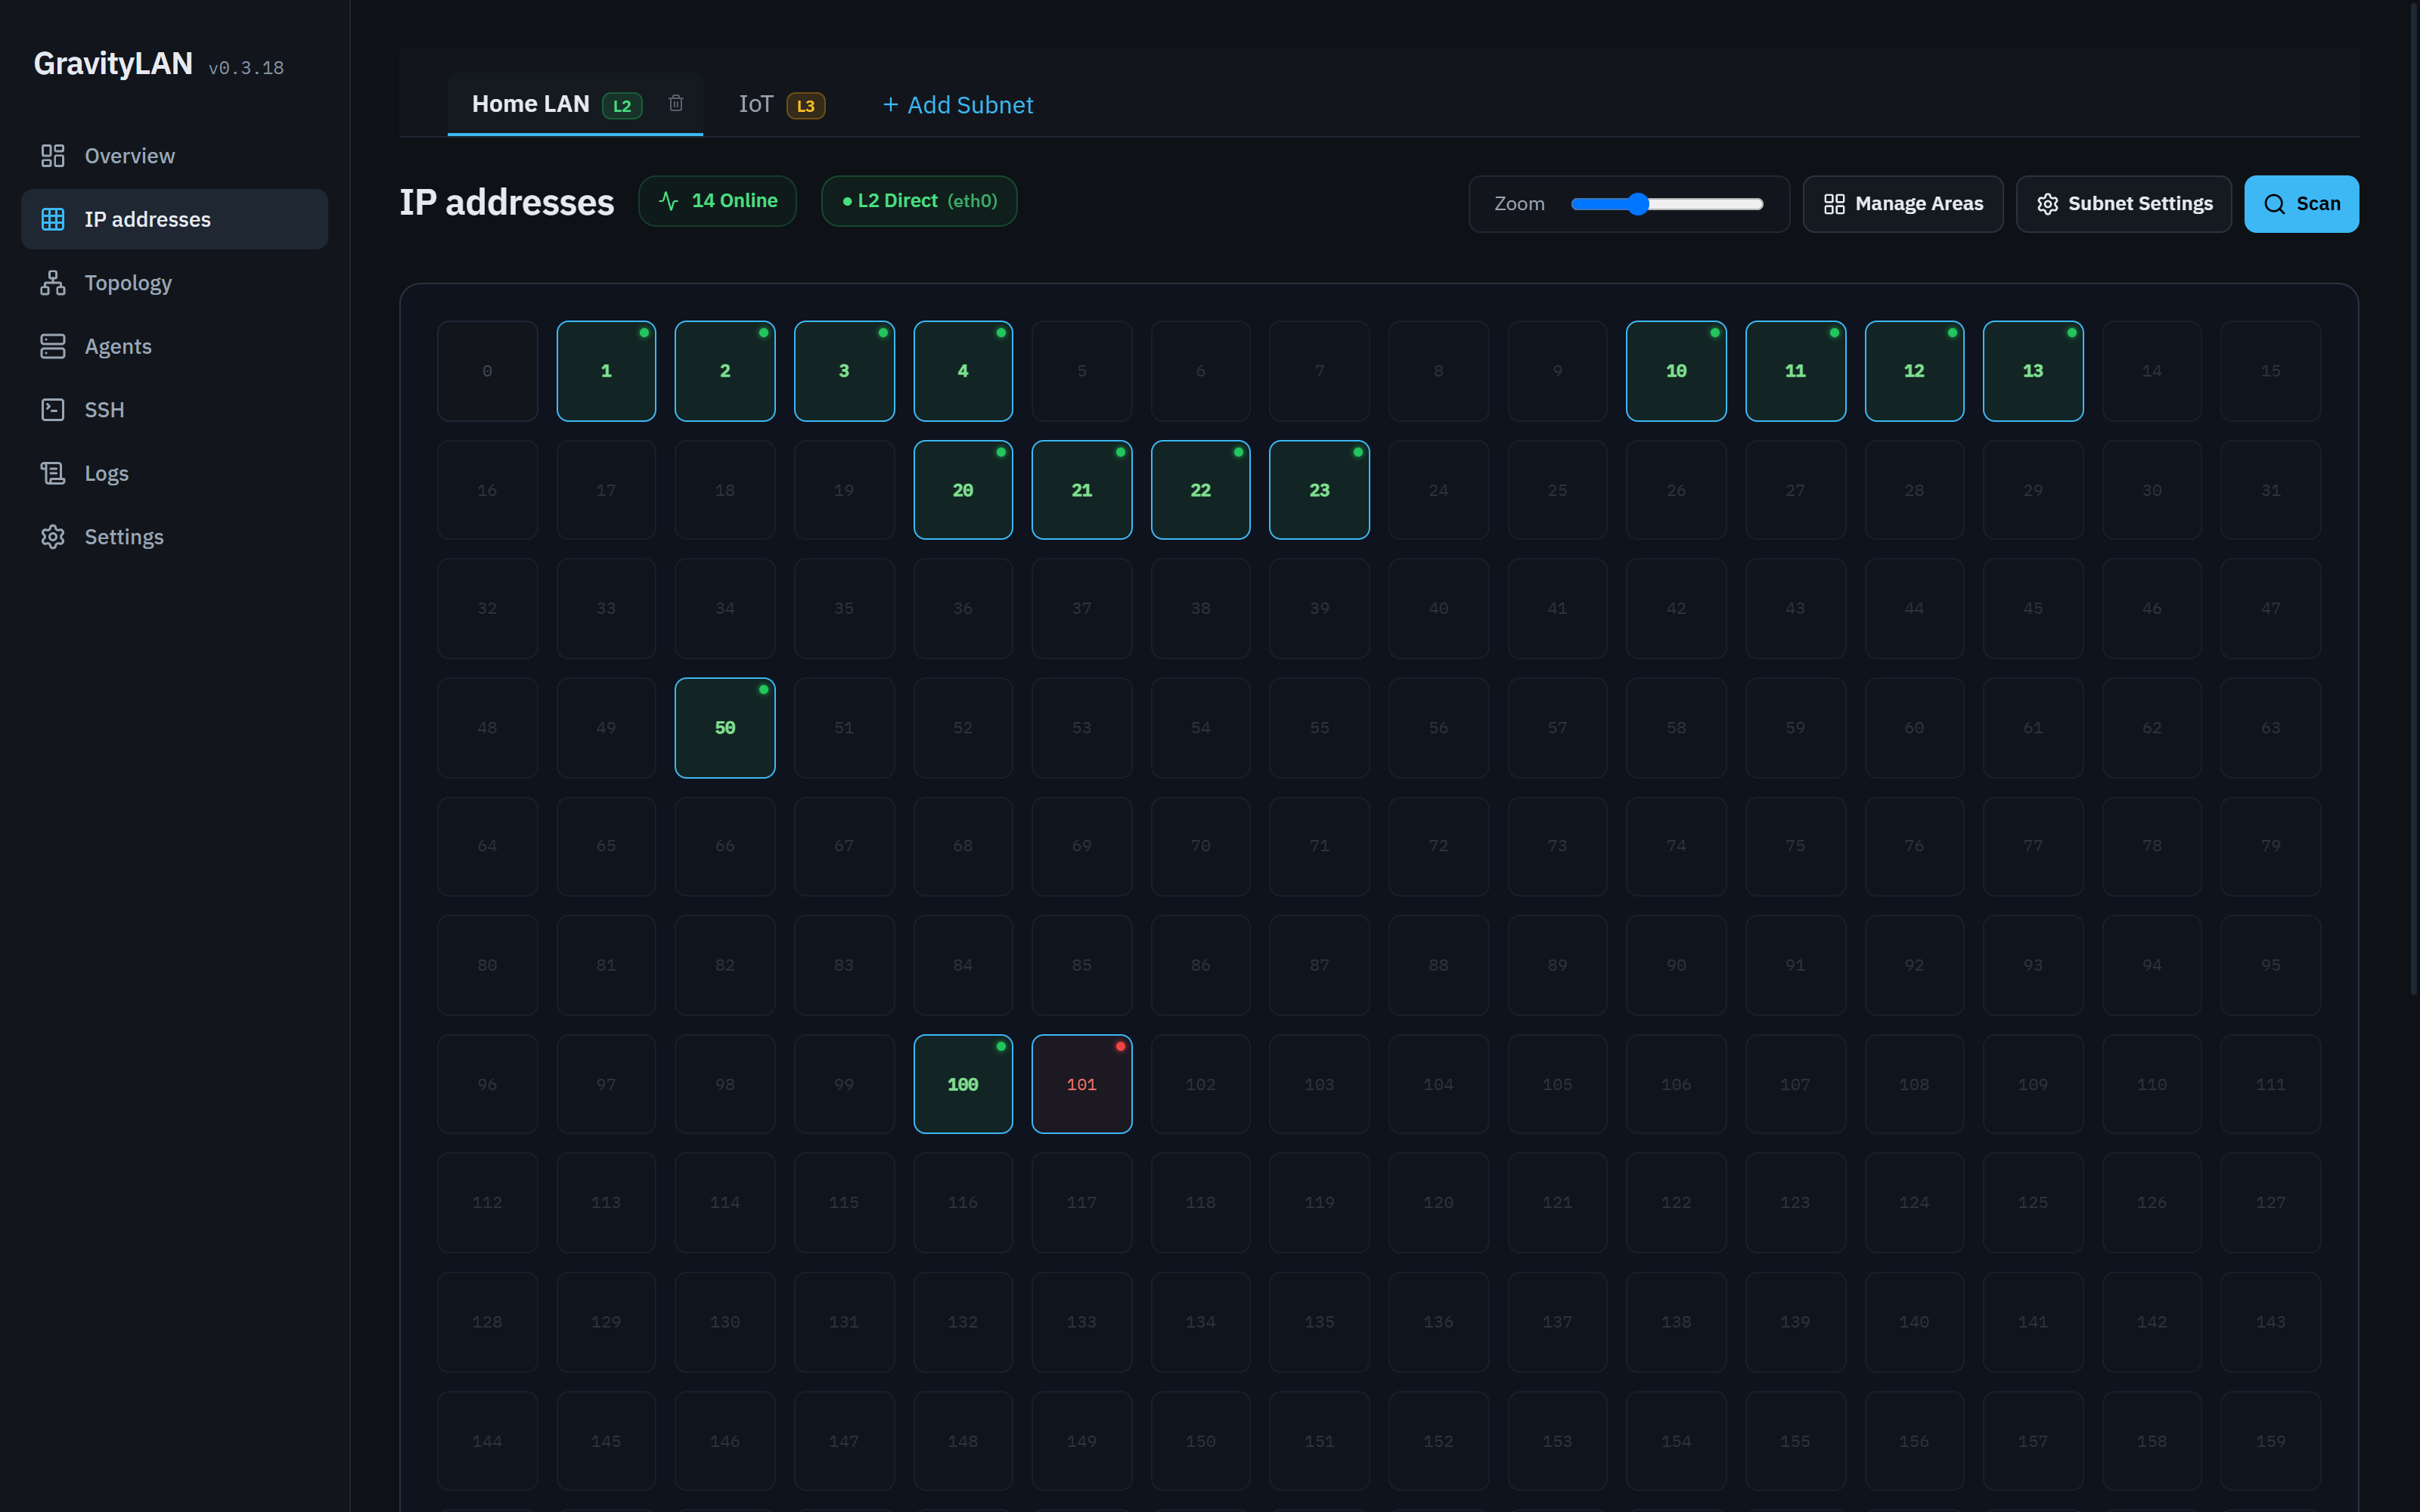This screenshot has width=2420, height=1512.
Task: Select empty IP cell 0
Action: pos(487,371)
